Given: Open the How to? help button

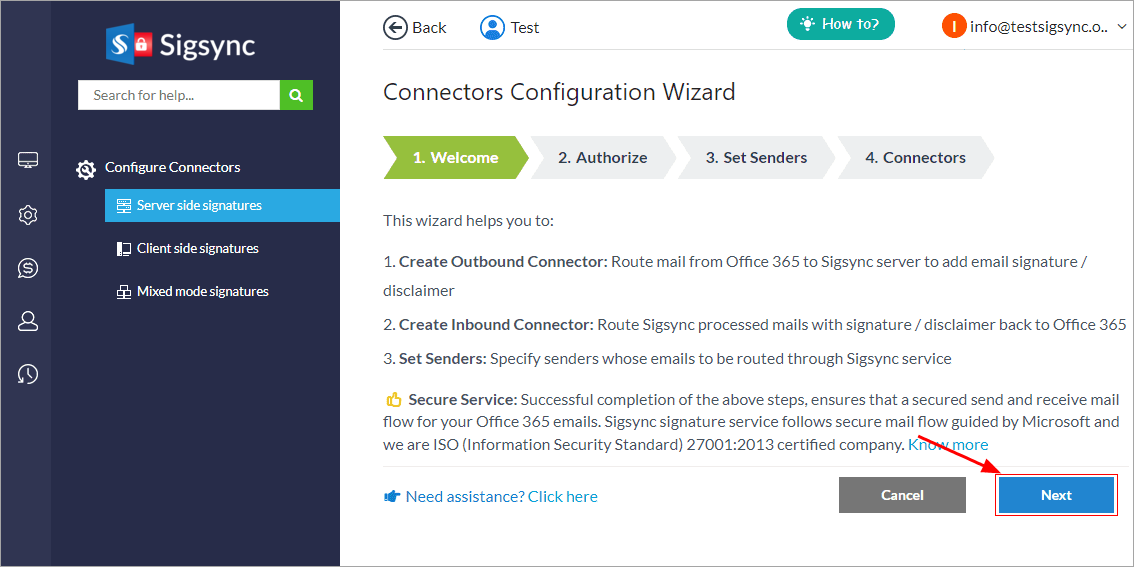Looking at the screenshot, I should (840, 24).
